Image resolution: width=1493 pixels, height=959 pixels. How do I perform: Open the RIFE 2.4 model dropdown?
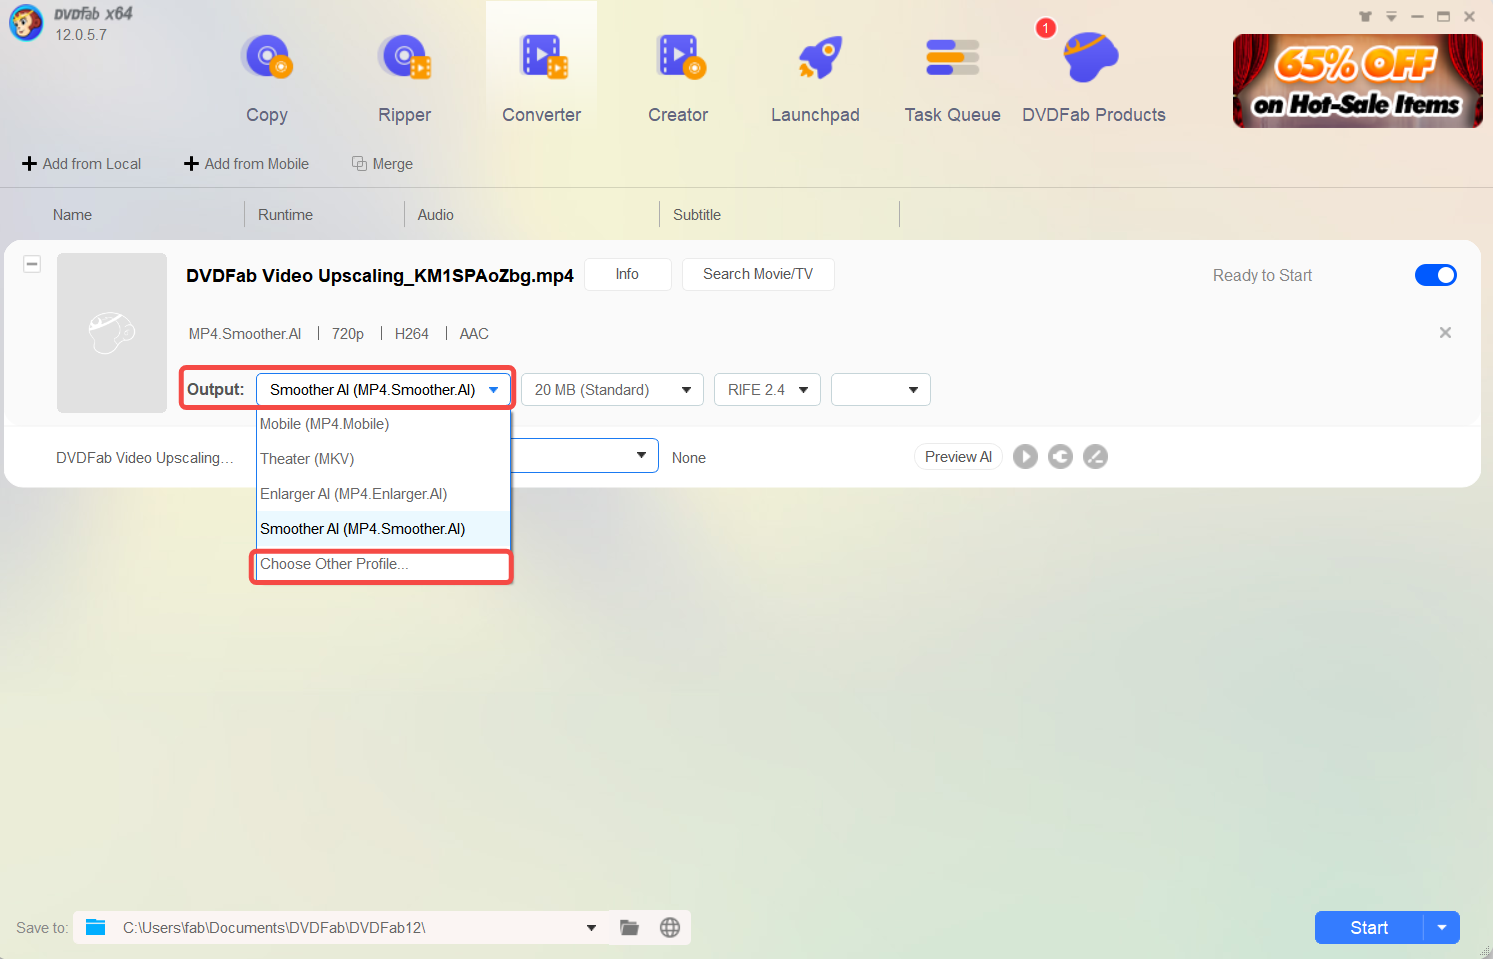point(767,390)
